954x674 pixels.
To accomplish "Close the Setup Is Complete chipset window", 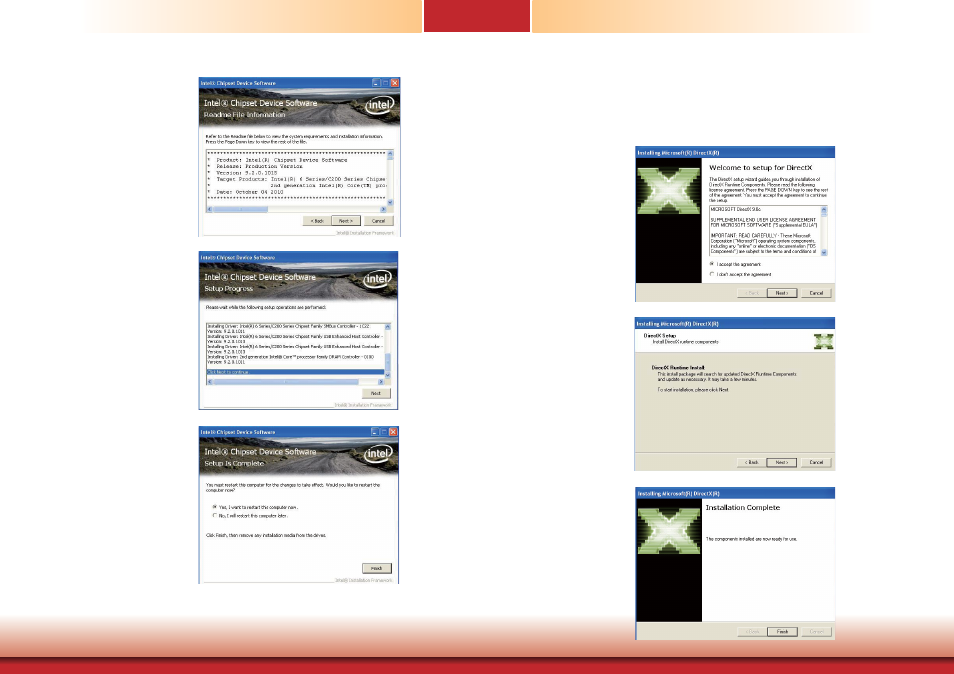I will (394, 432).
